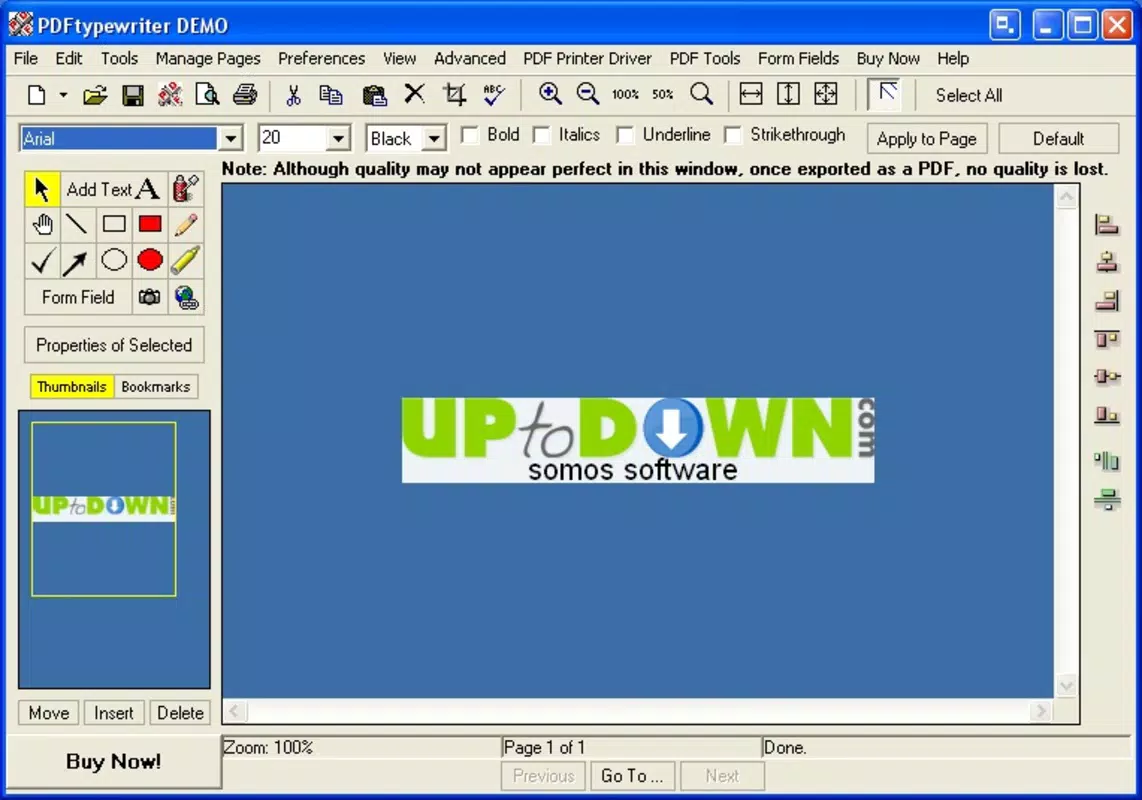The height and width of the screenshot is (800, 1142).
Task: Select the page 1 thumbnail
Action: point(103,509)
